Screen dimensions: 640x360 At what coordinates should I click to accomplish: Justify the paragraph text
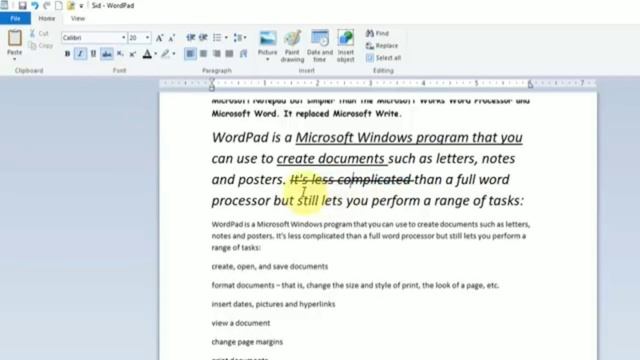tap(229, 53)
